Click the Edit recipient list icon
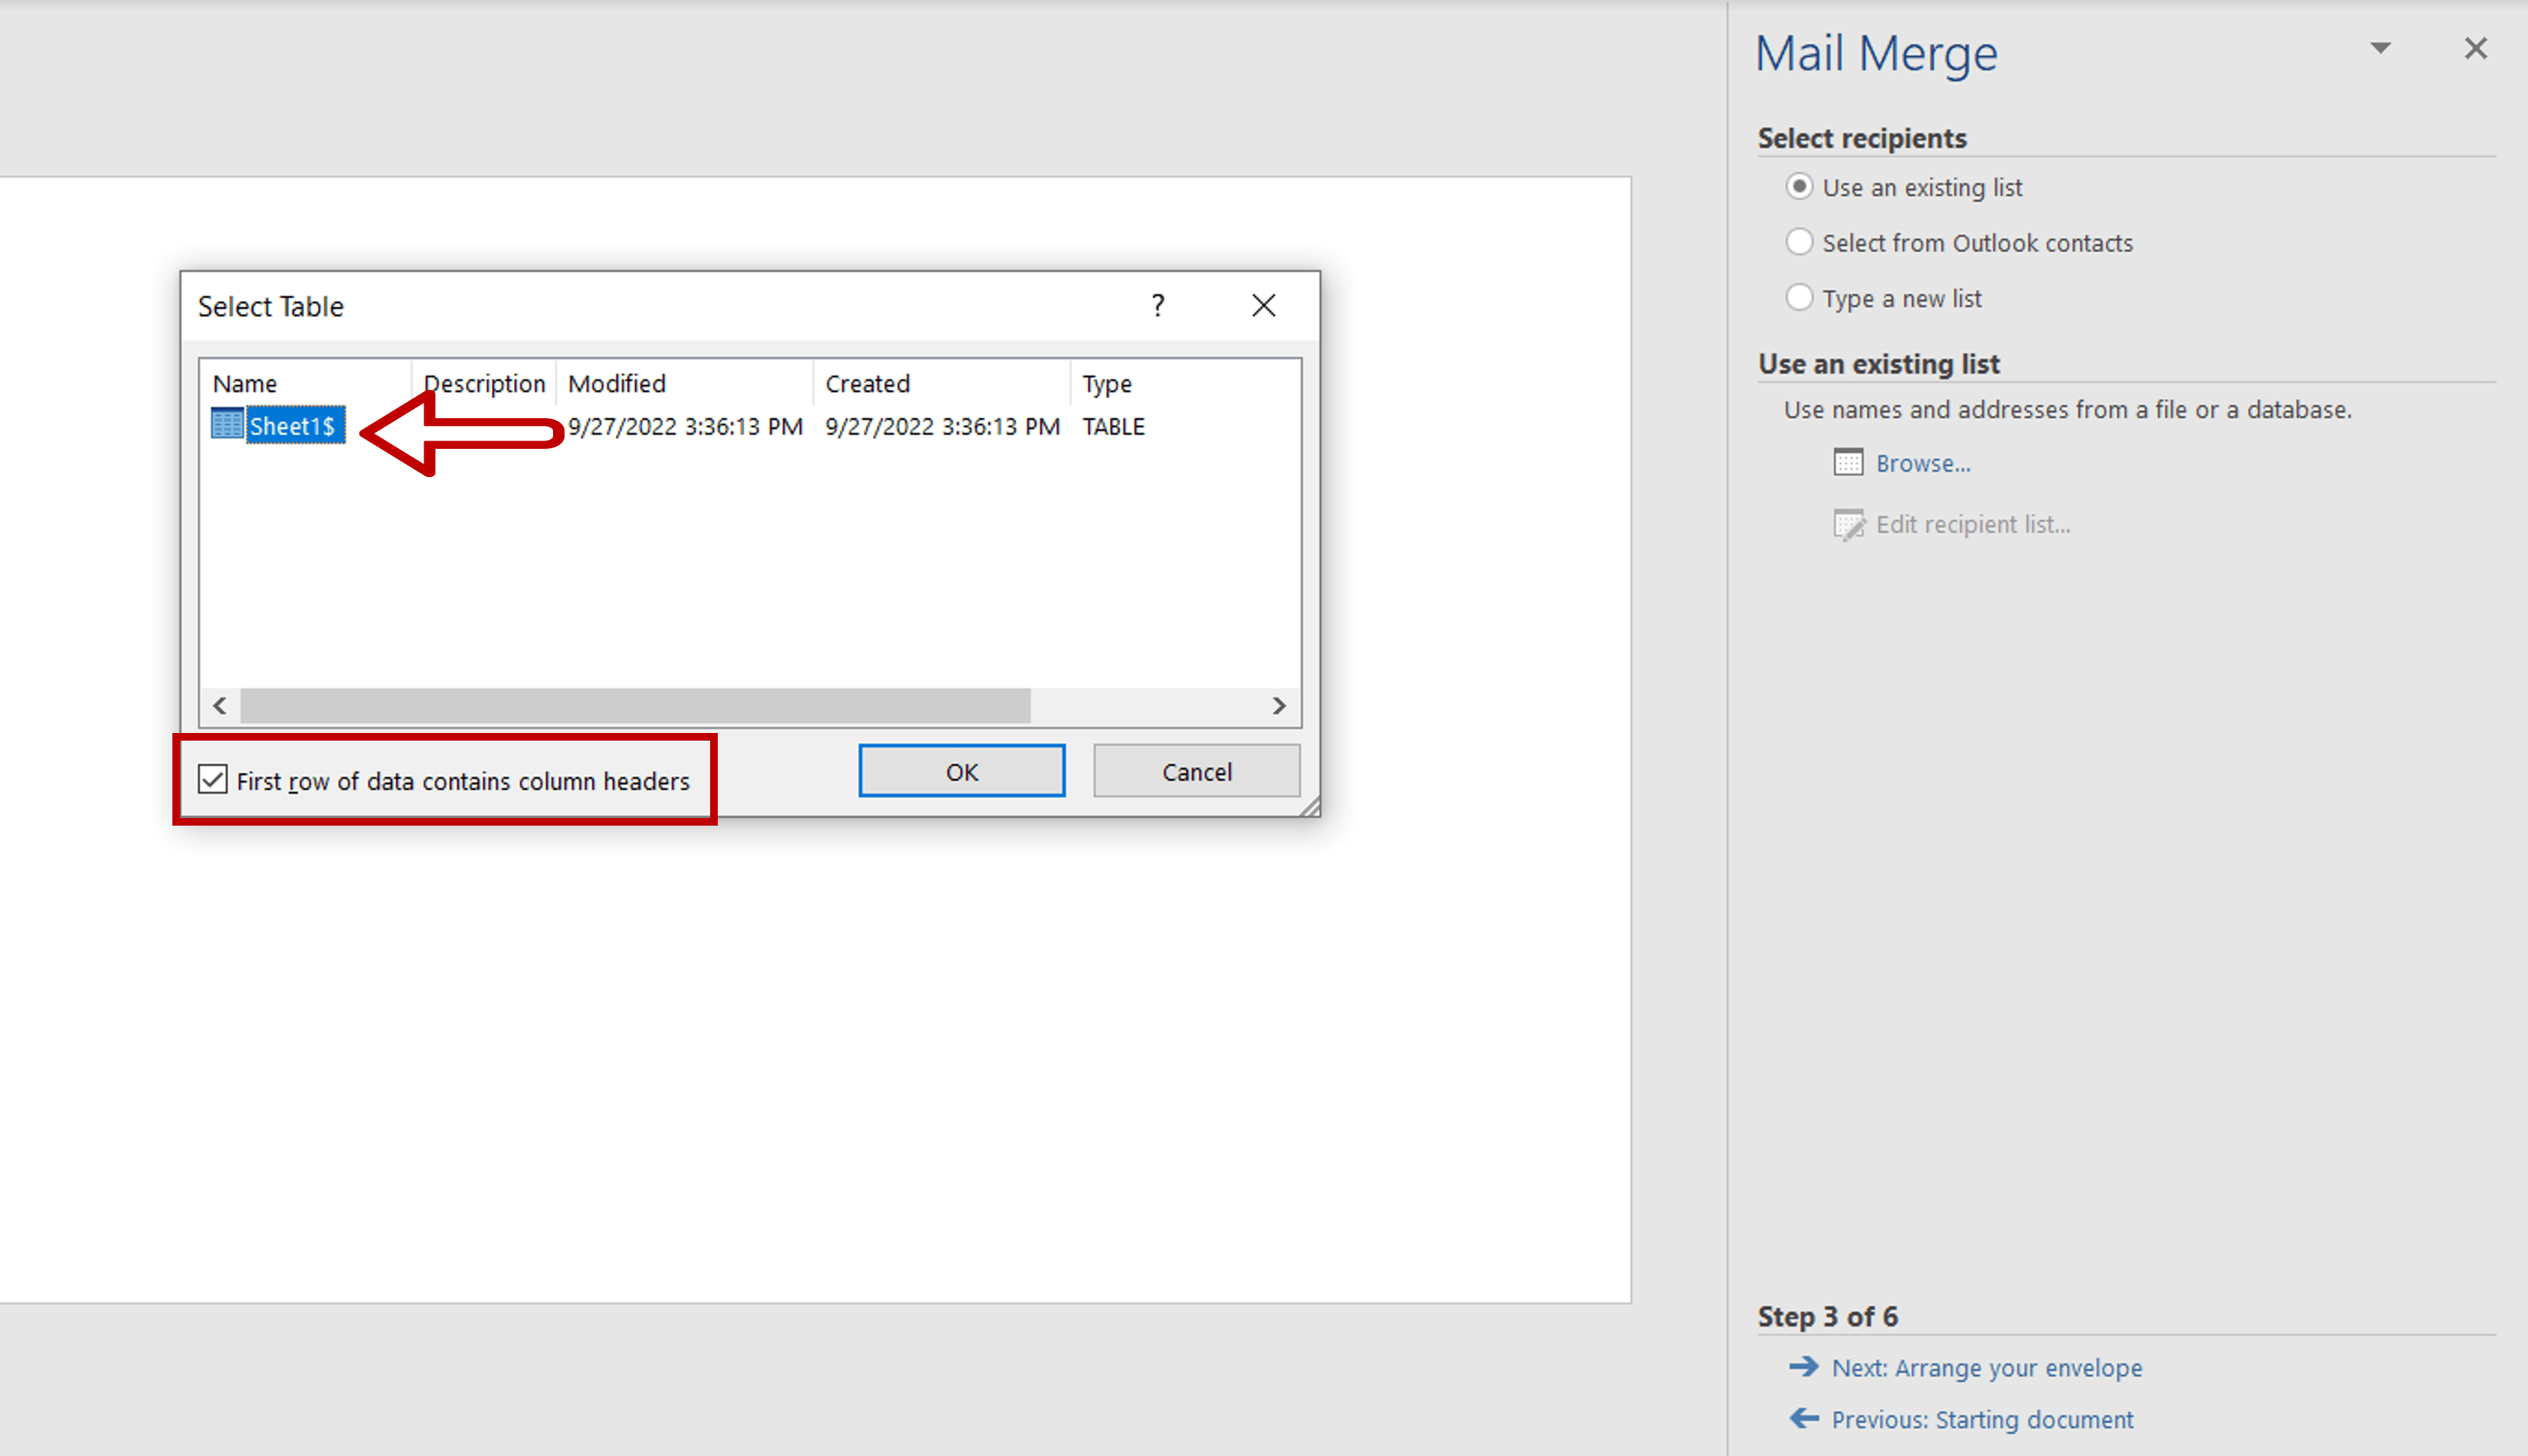 pos(1849,524)
